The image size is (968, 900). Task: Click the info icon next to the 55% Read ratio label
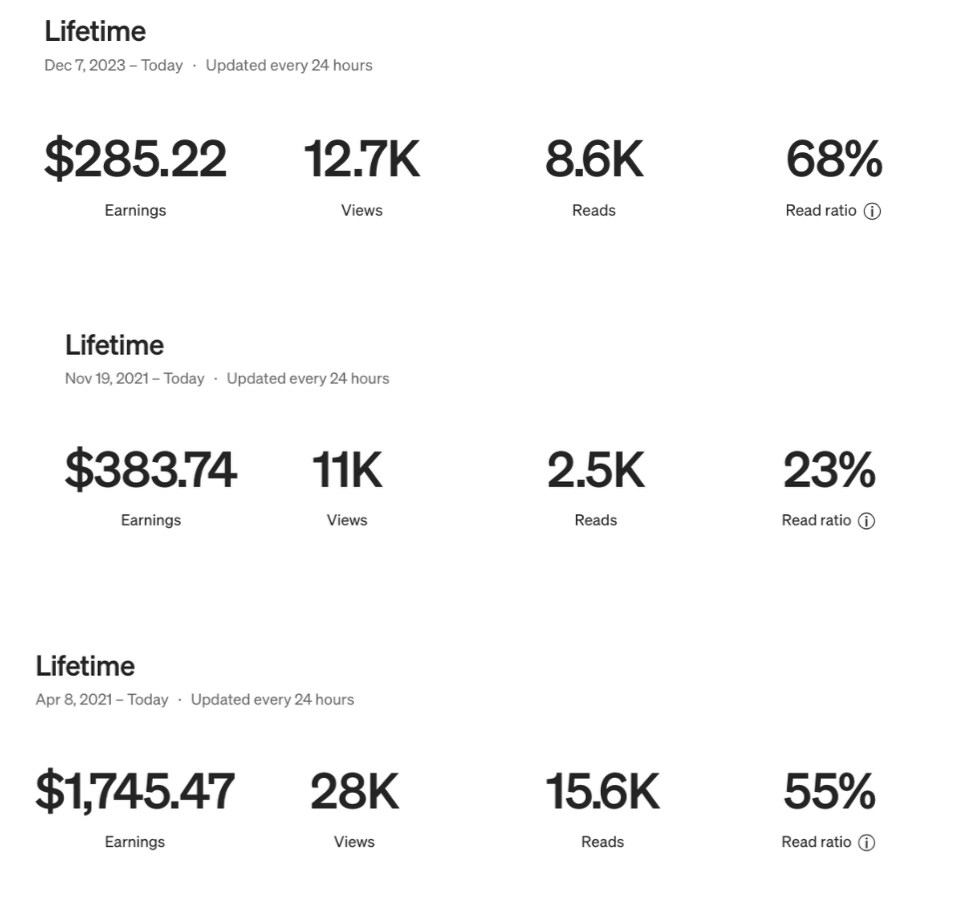point(867,843)
